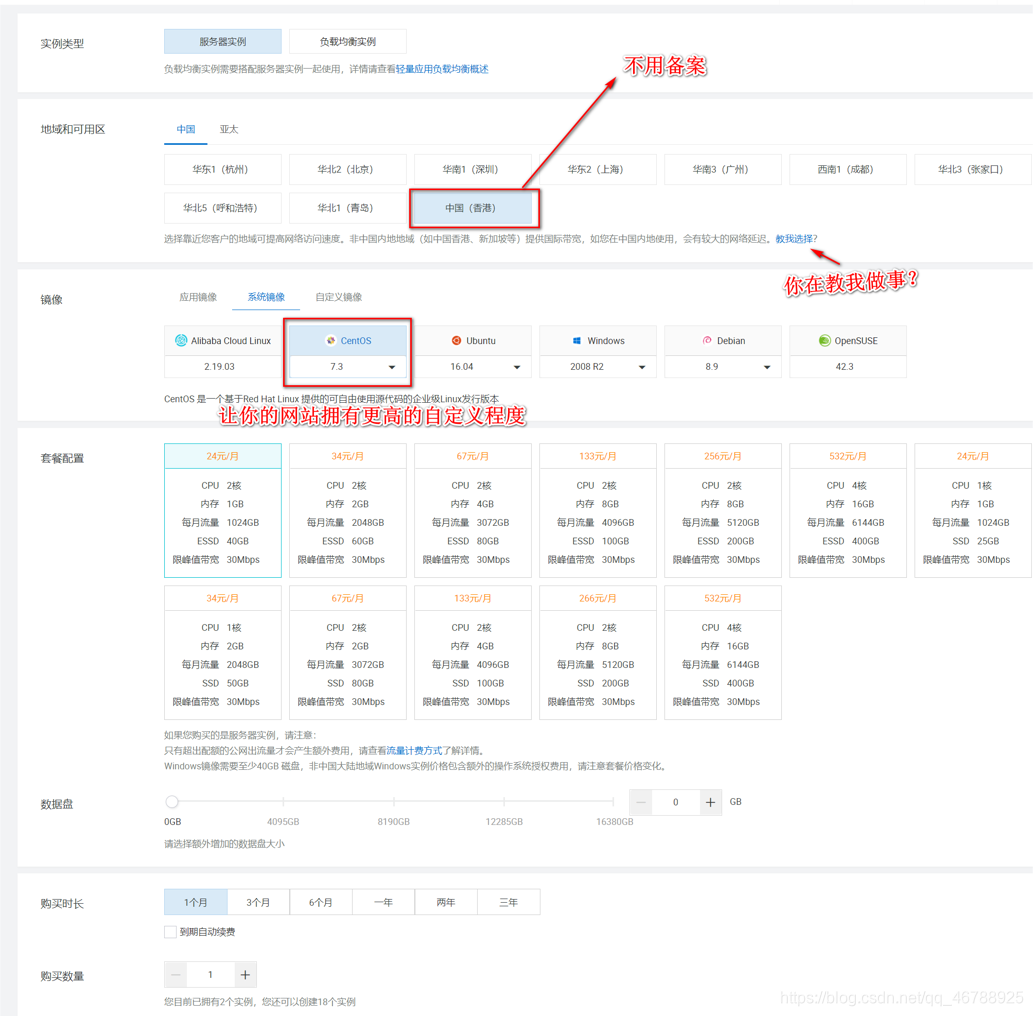Click the Alibaba Cloud Linux logo icon
Viewport: 1033px width, 1016px height.
[x=181, y=340]
